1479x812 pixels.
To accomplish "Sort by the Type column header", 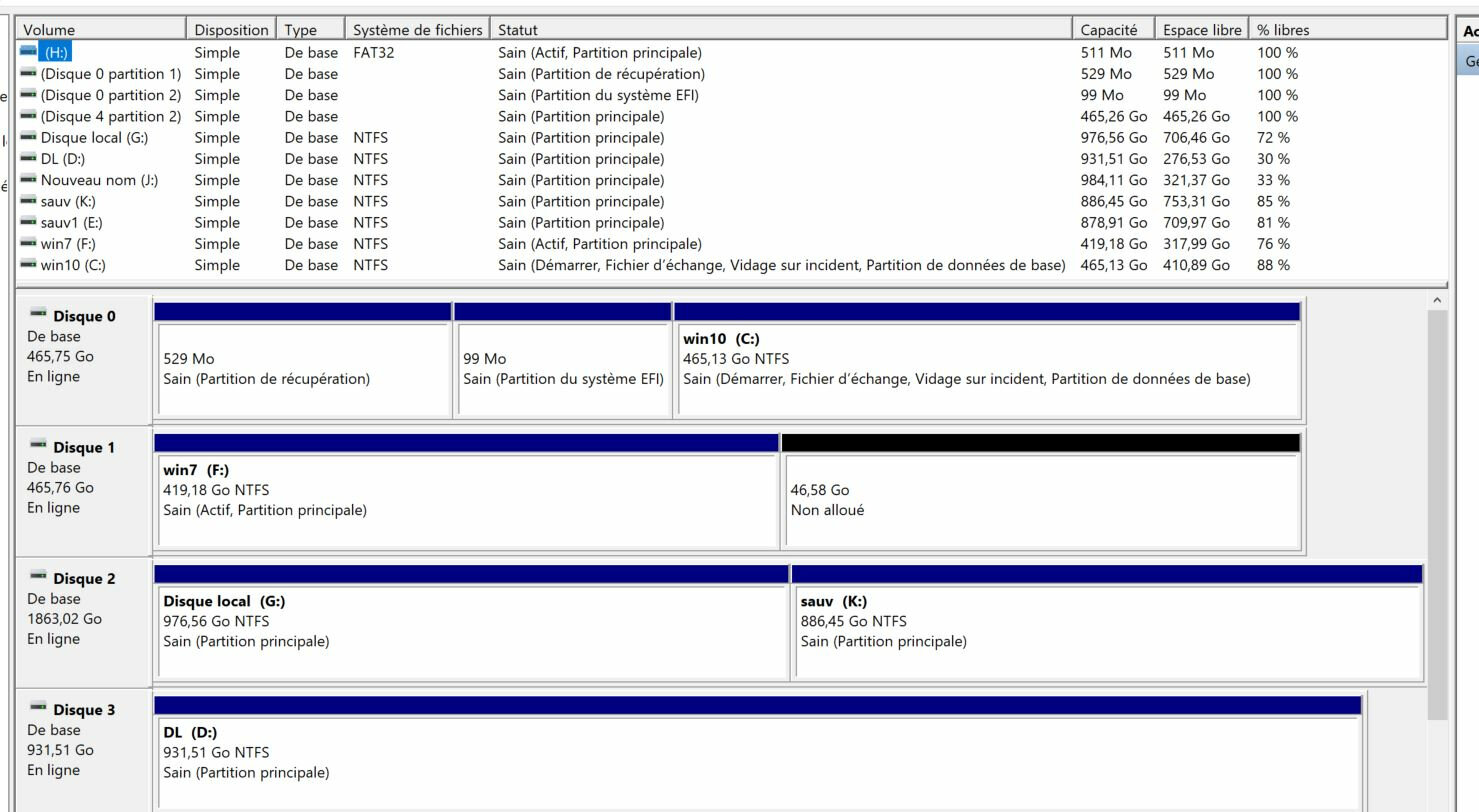I will point(311,30).
